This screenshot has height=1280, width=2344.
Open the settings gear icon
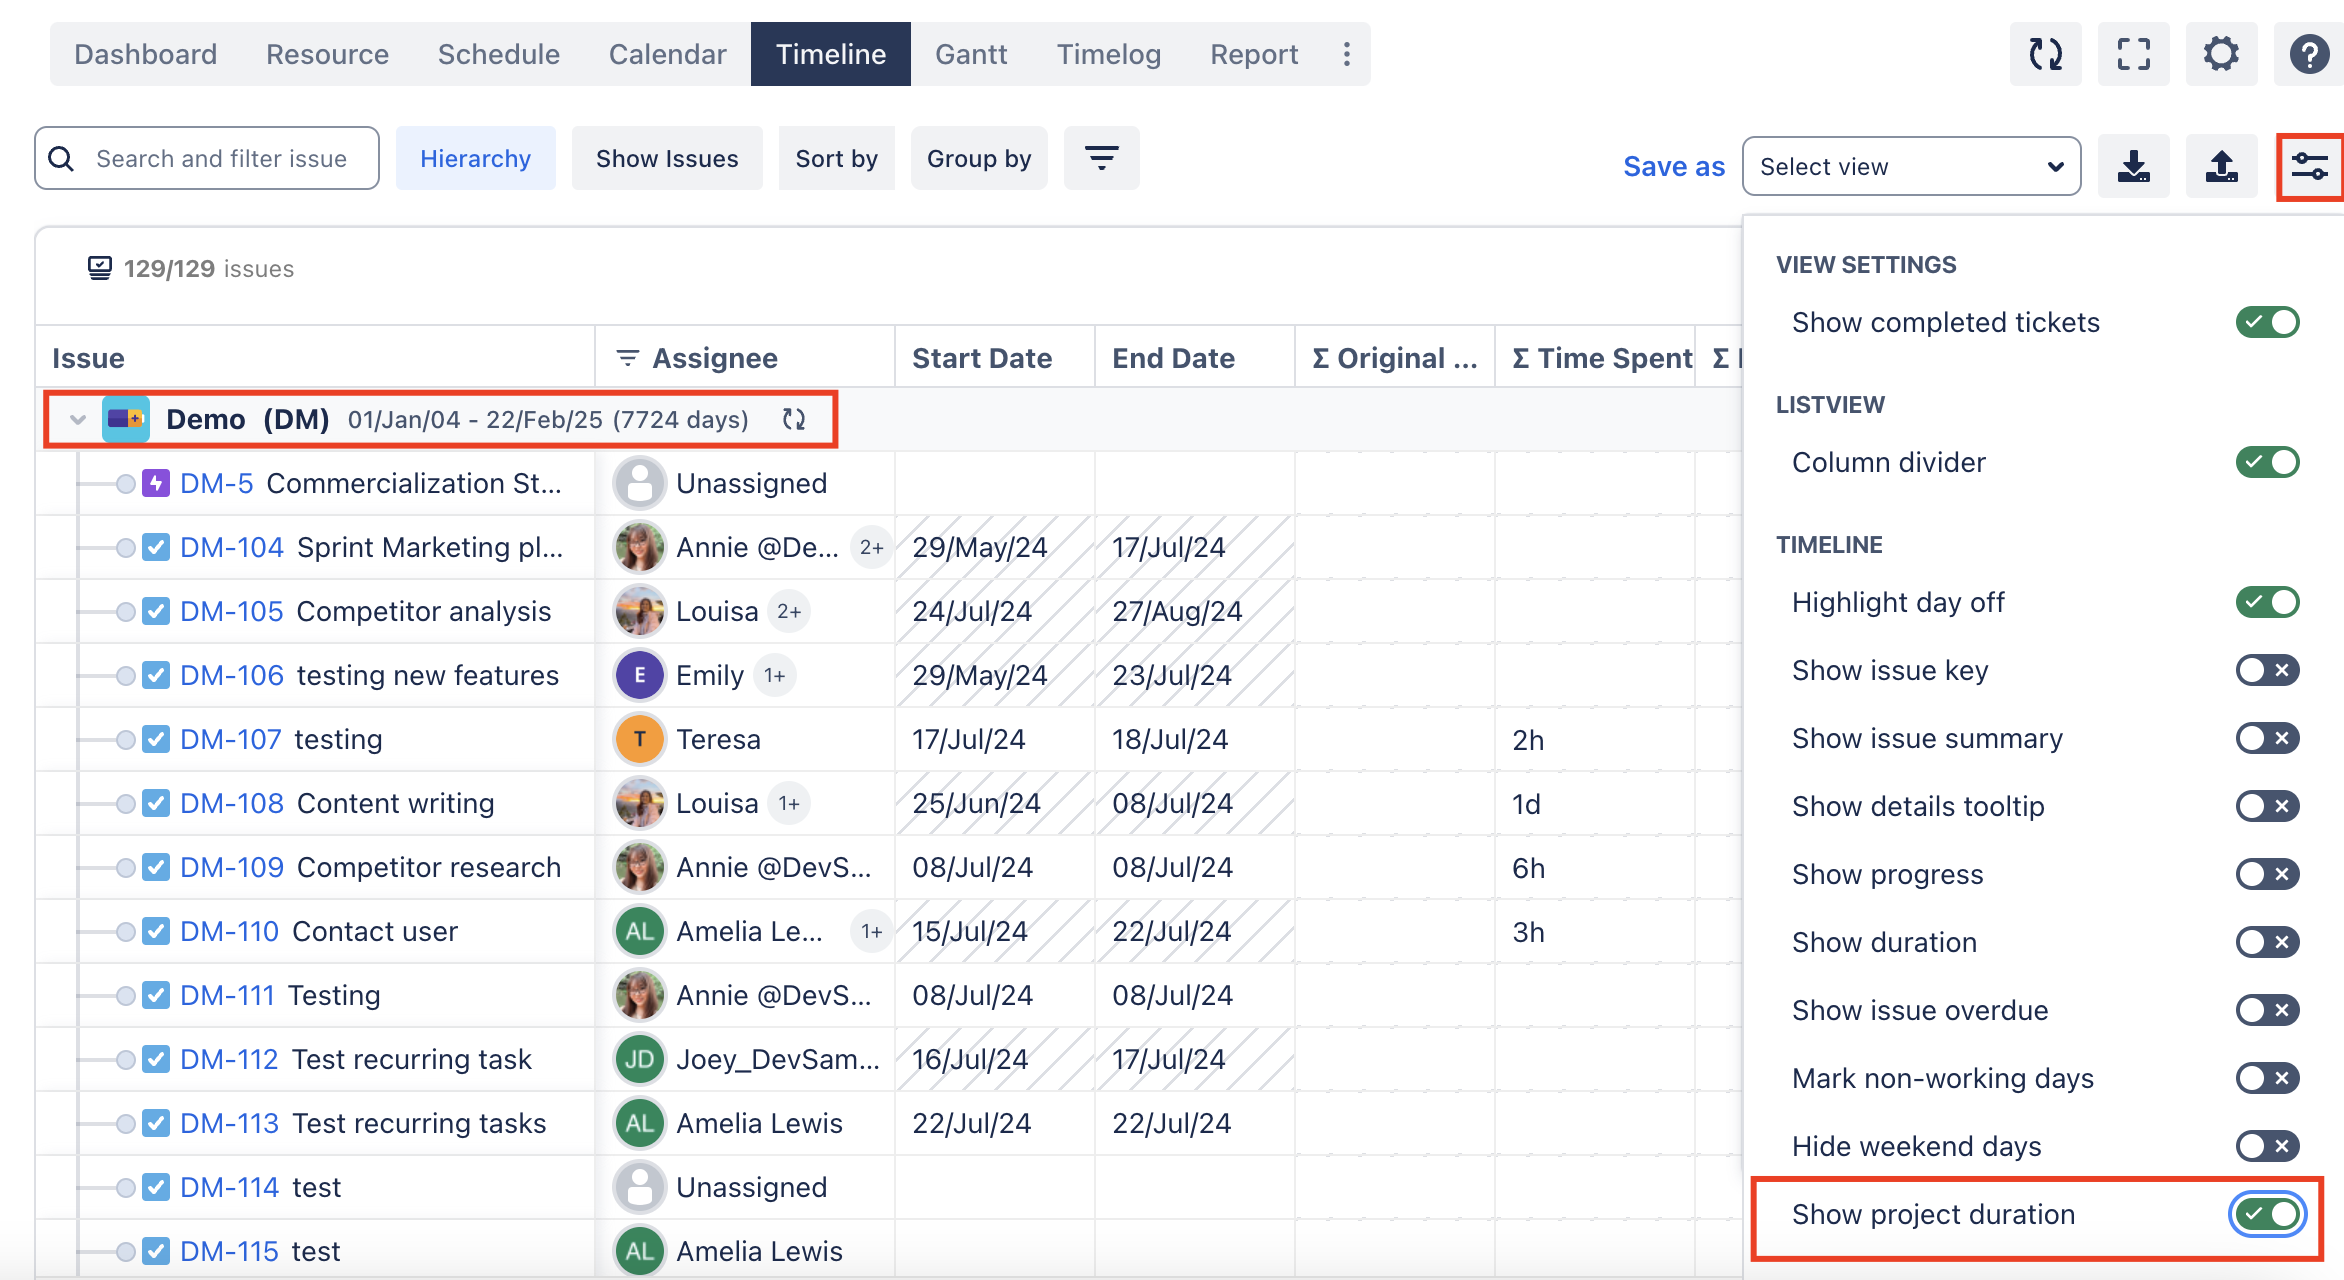click(x=2221, y=54)
